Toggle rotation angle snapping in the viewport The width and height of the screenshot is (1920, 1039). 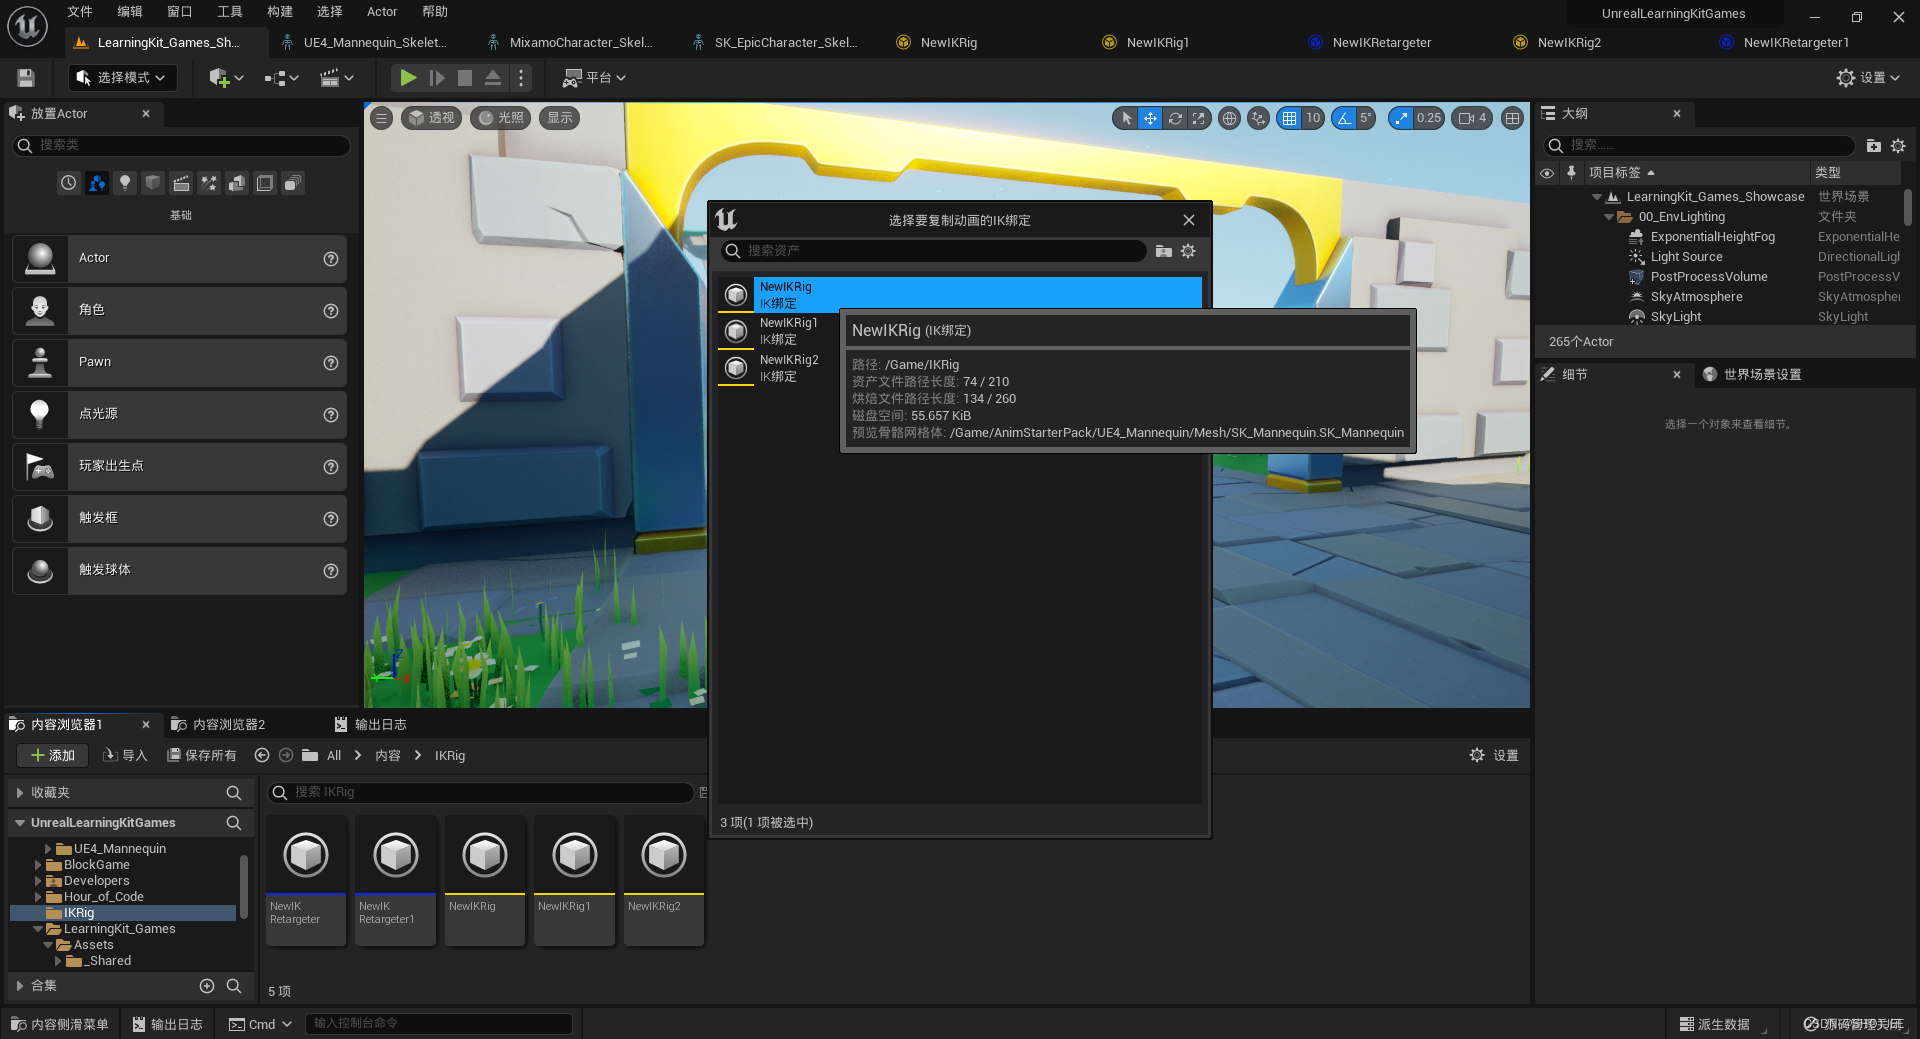(x=1344, y=118)
